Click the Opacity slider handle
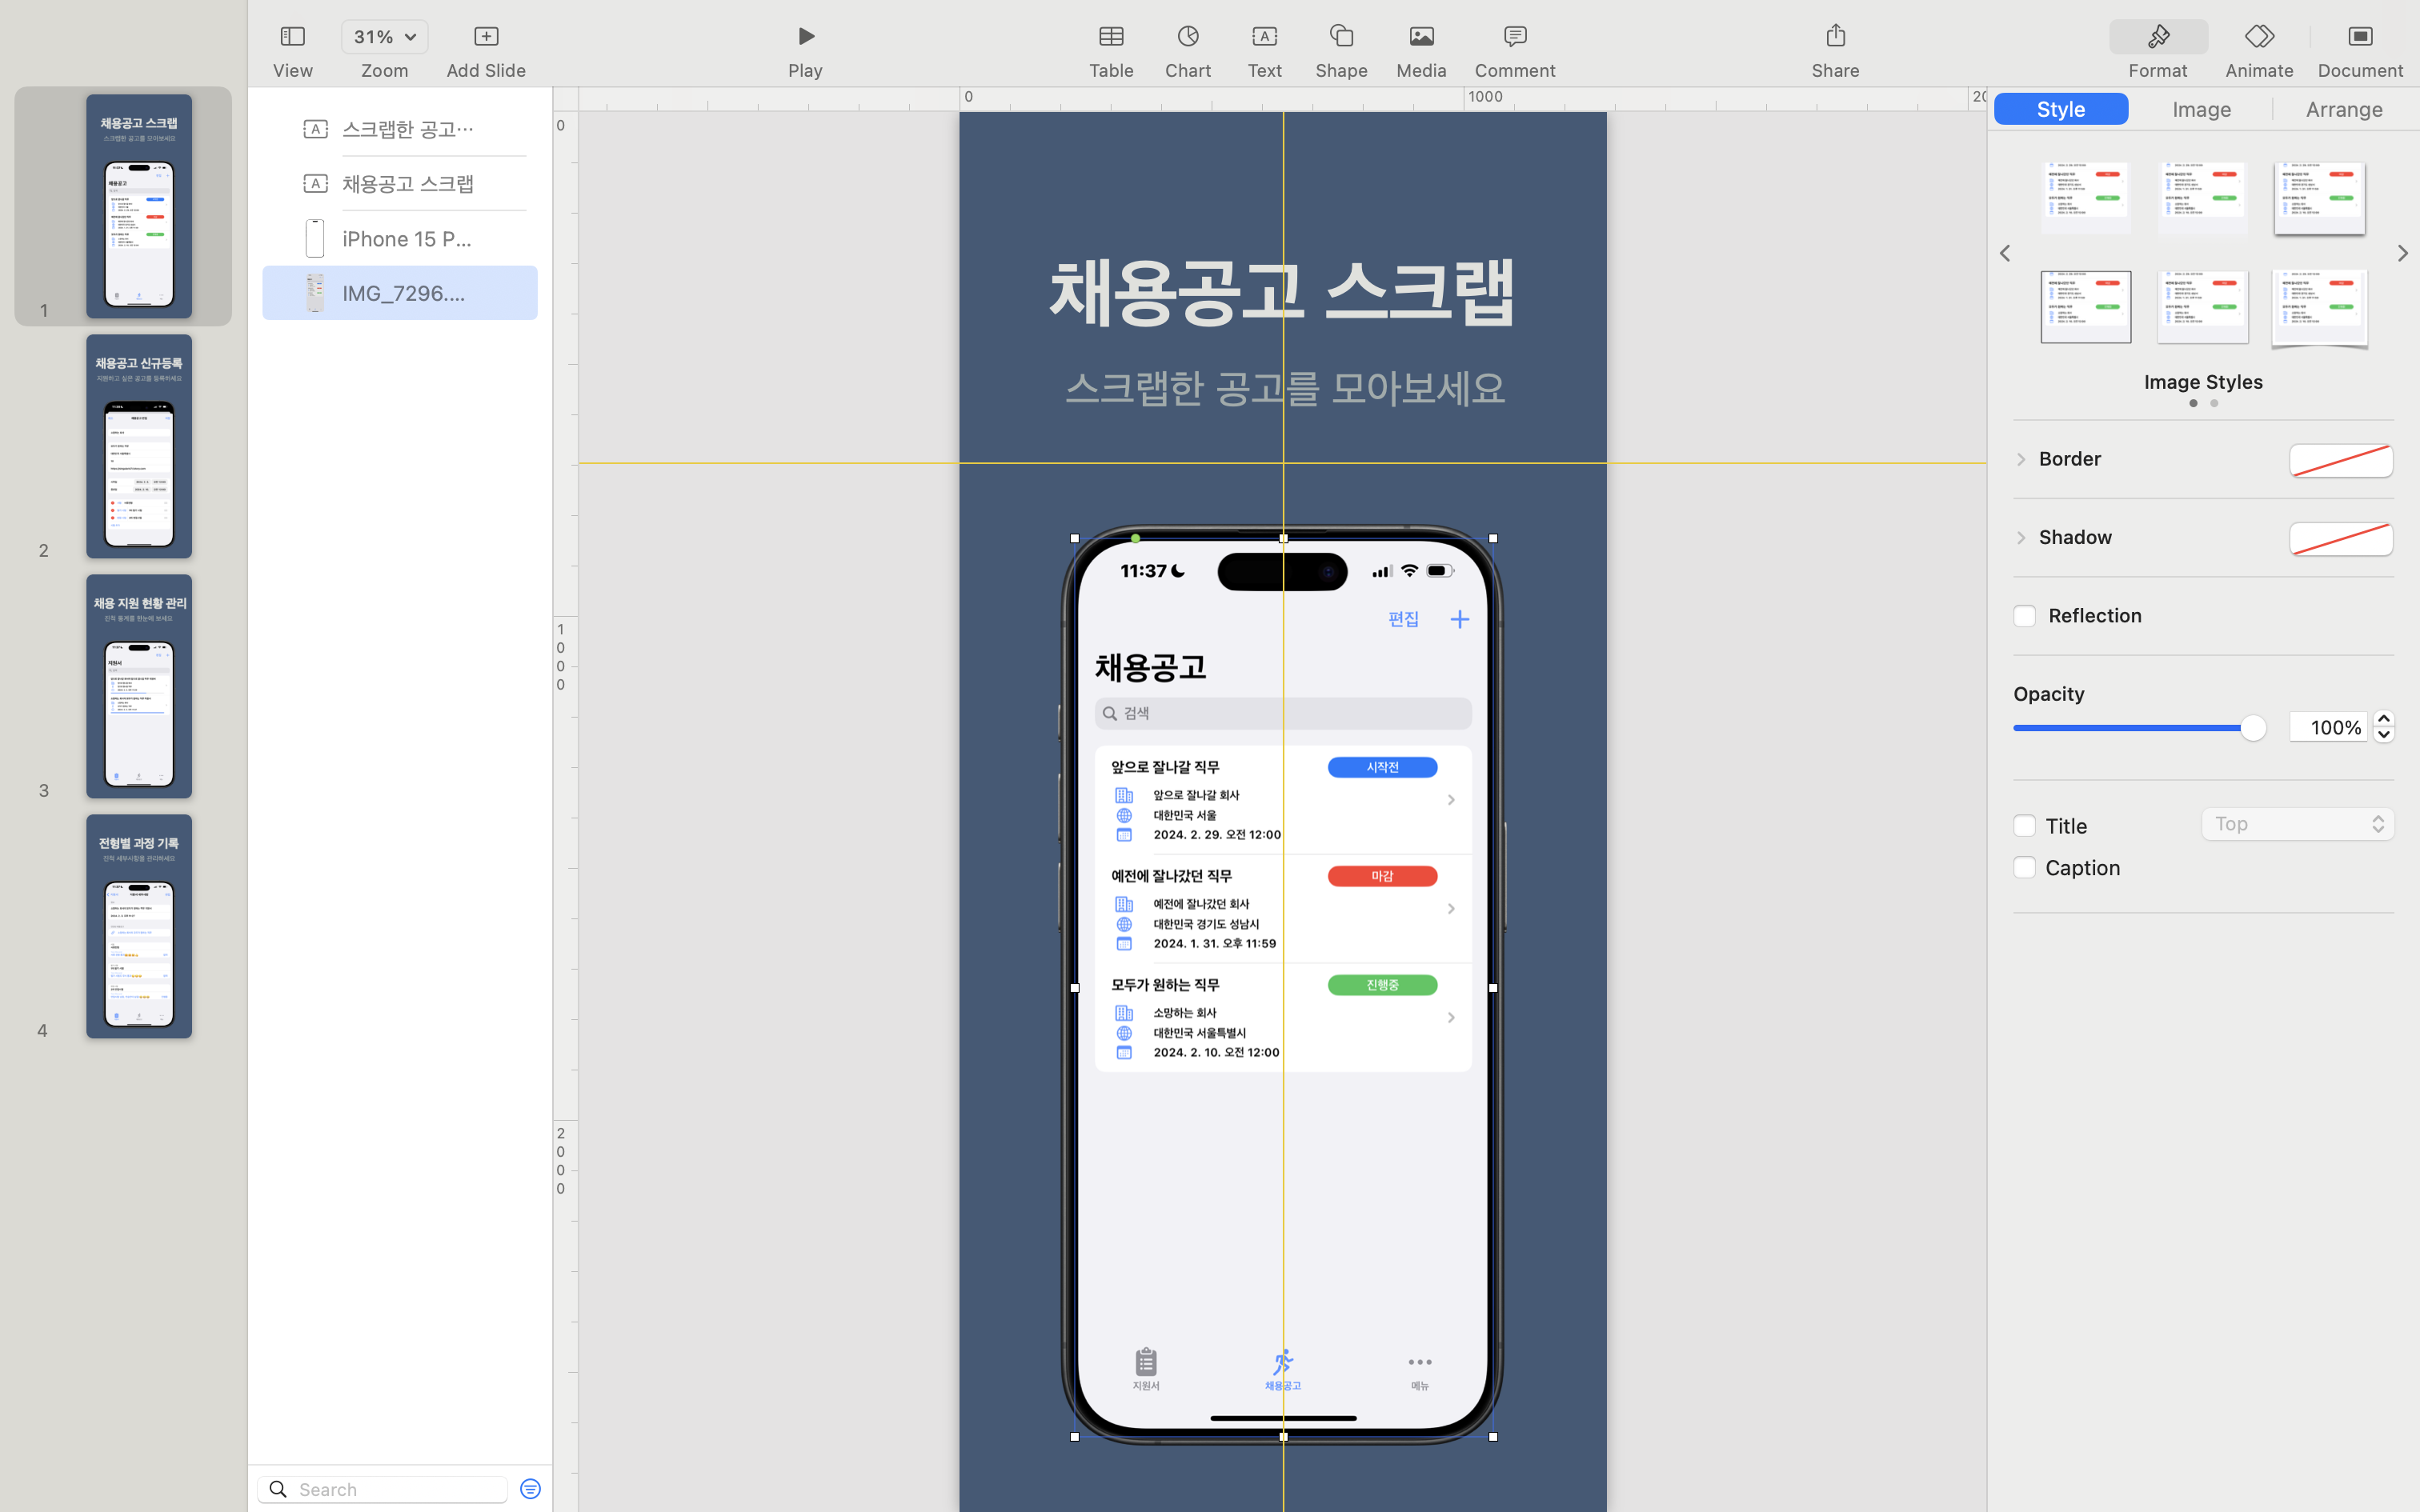The image size is (2420, 1512). click(2252, 728)
